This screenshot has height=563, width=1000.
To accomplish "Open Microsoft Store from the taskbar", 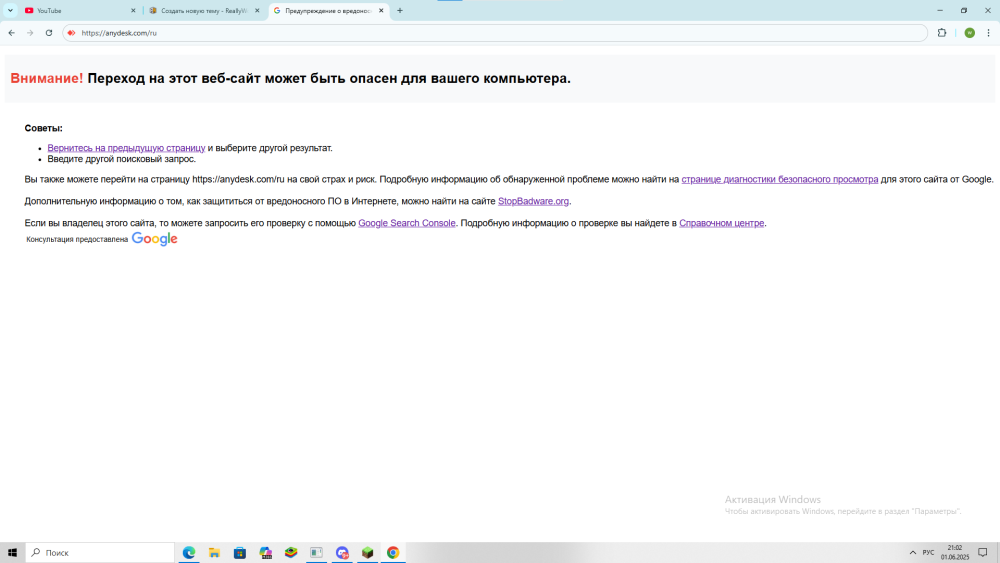I will [x=240, y=553].
